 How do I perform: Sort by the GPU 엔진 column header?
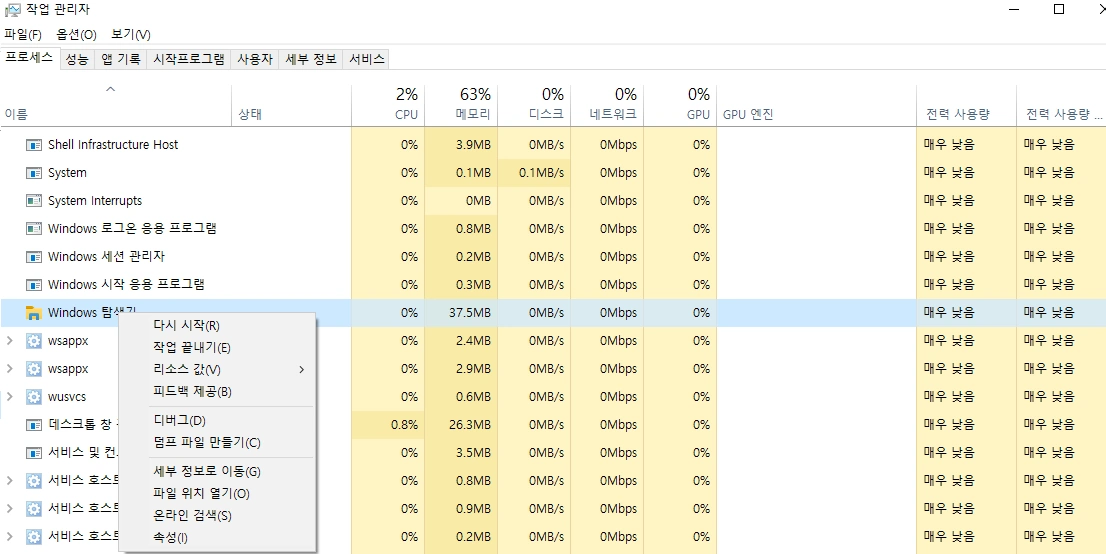pyautogui.click(x=817, y=106)
